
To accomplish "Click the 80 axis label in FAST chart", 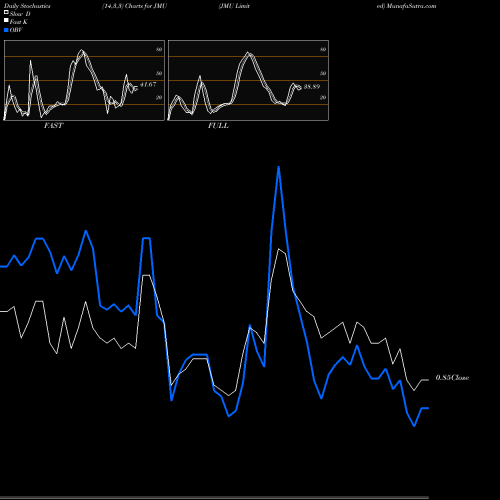I will click(159, 50).
